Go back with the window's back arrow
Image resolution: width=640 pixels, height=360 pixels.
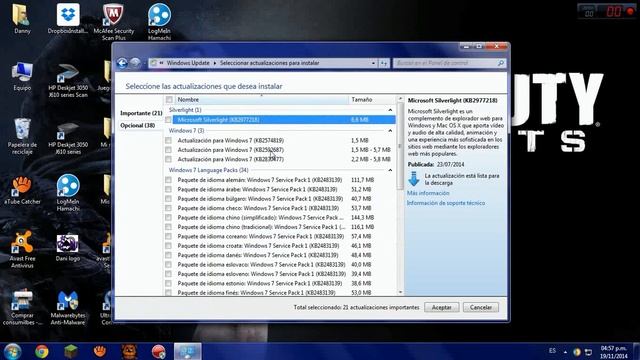click(122, 63)
